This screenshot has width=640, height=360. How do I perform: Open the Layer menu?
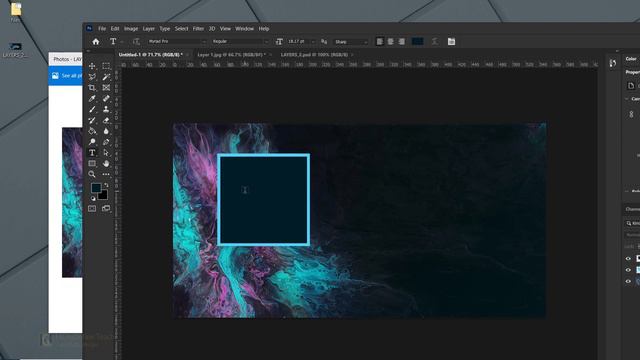149,29
